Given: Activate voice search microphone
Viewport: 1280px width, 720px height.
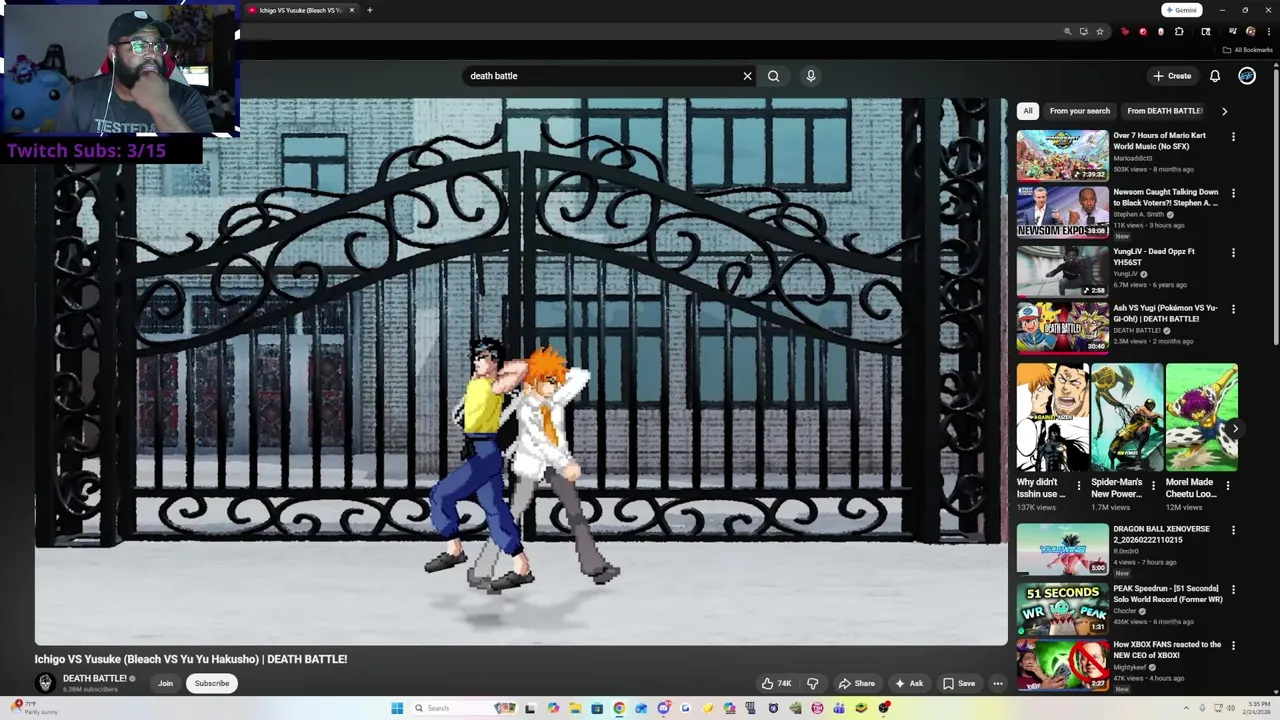Looking at the screenshot, I should point(811,76).
